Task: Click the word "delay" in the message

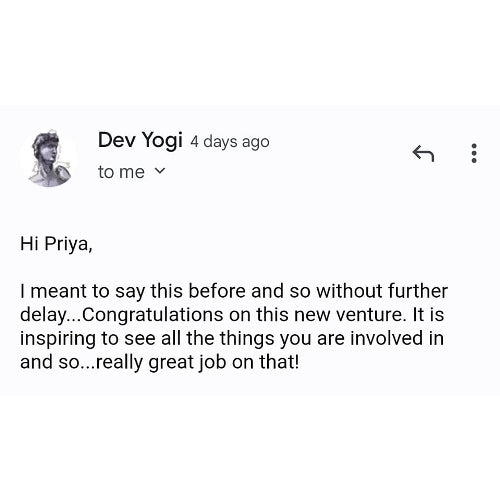Action: point(43,315)
